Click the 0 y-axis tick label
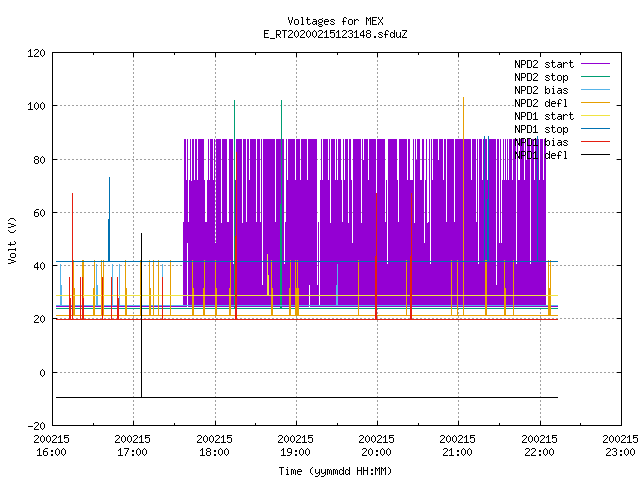The image size is (640, 480). [42, 373]
